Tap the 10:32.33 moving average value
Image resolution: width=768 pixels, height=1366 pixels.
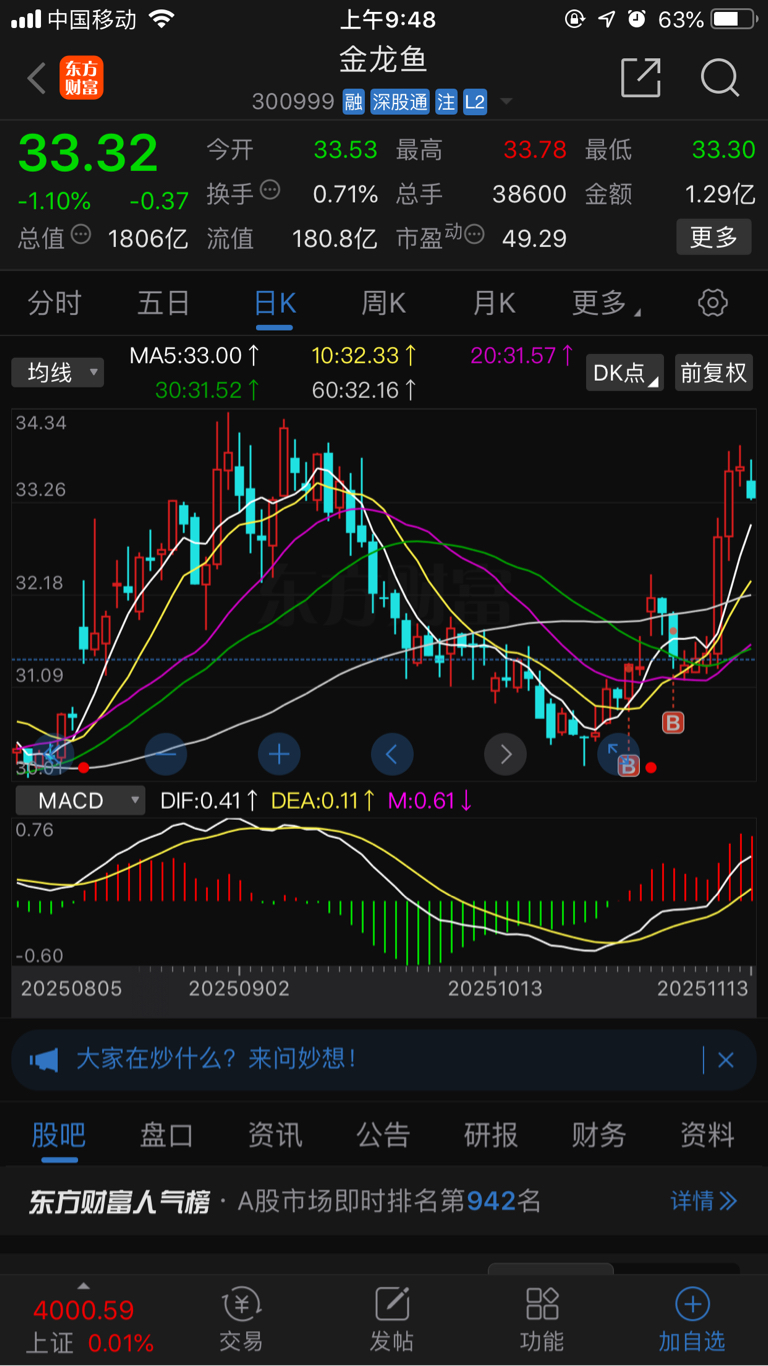point(364,355)
